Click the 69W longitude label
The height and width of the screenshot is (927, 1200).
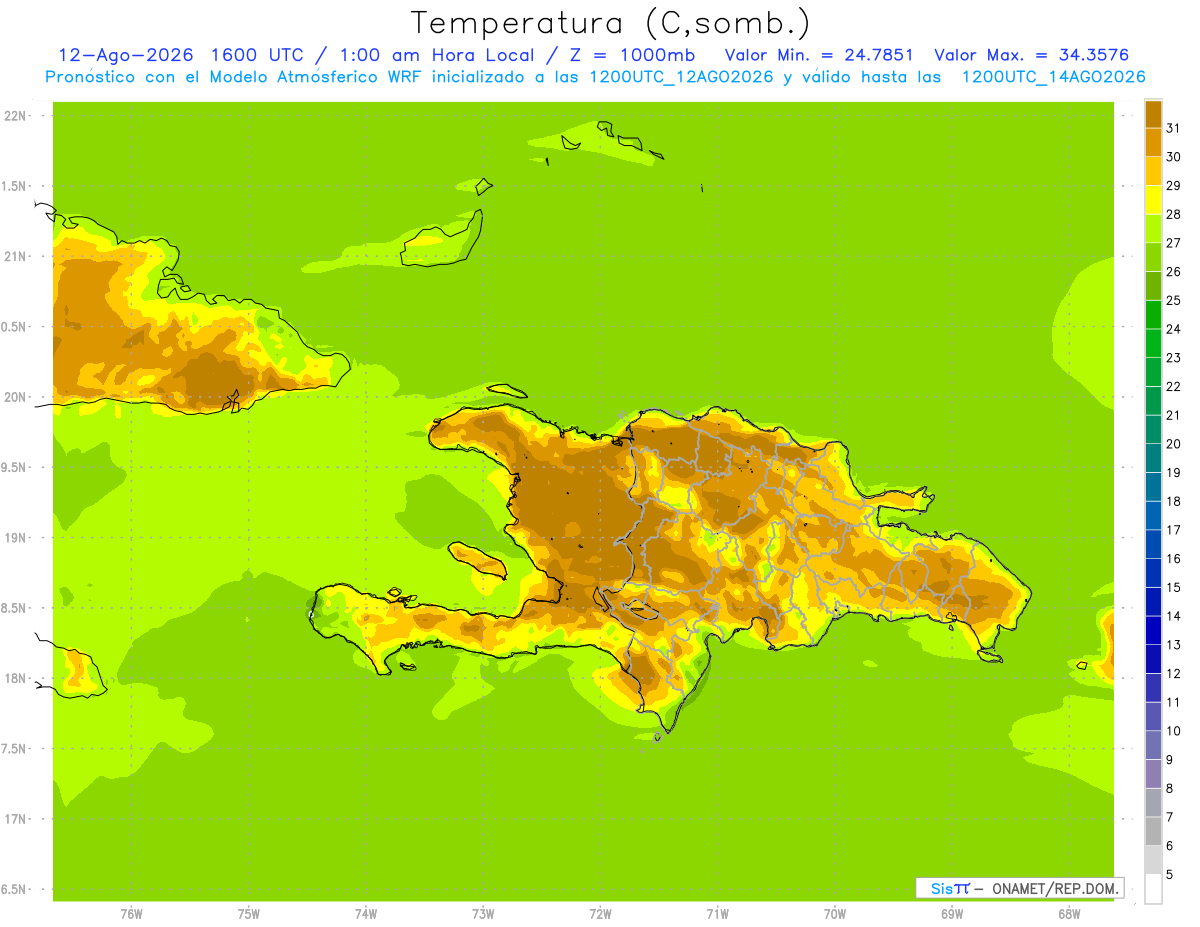[951, 914]
